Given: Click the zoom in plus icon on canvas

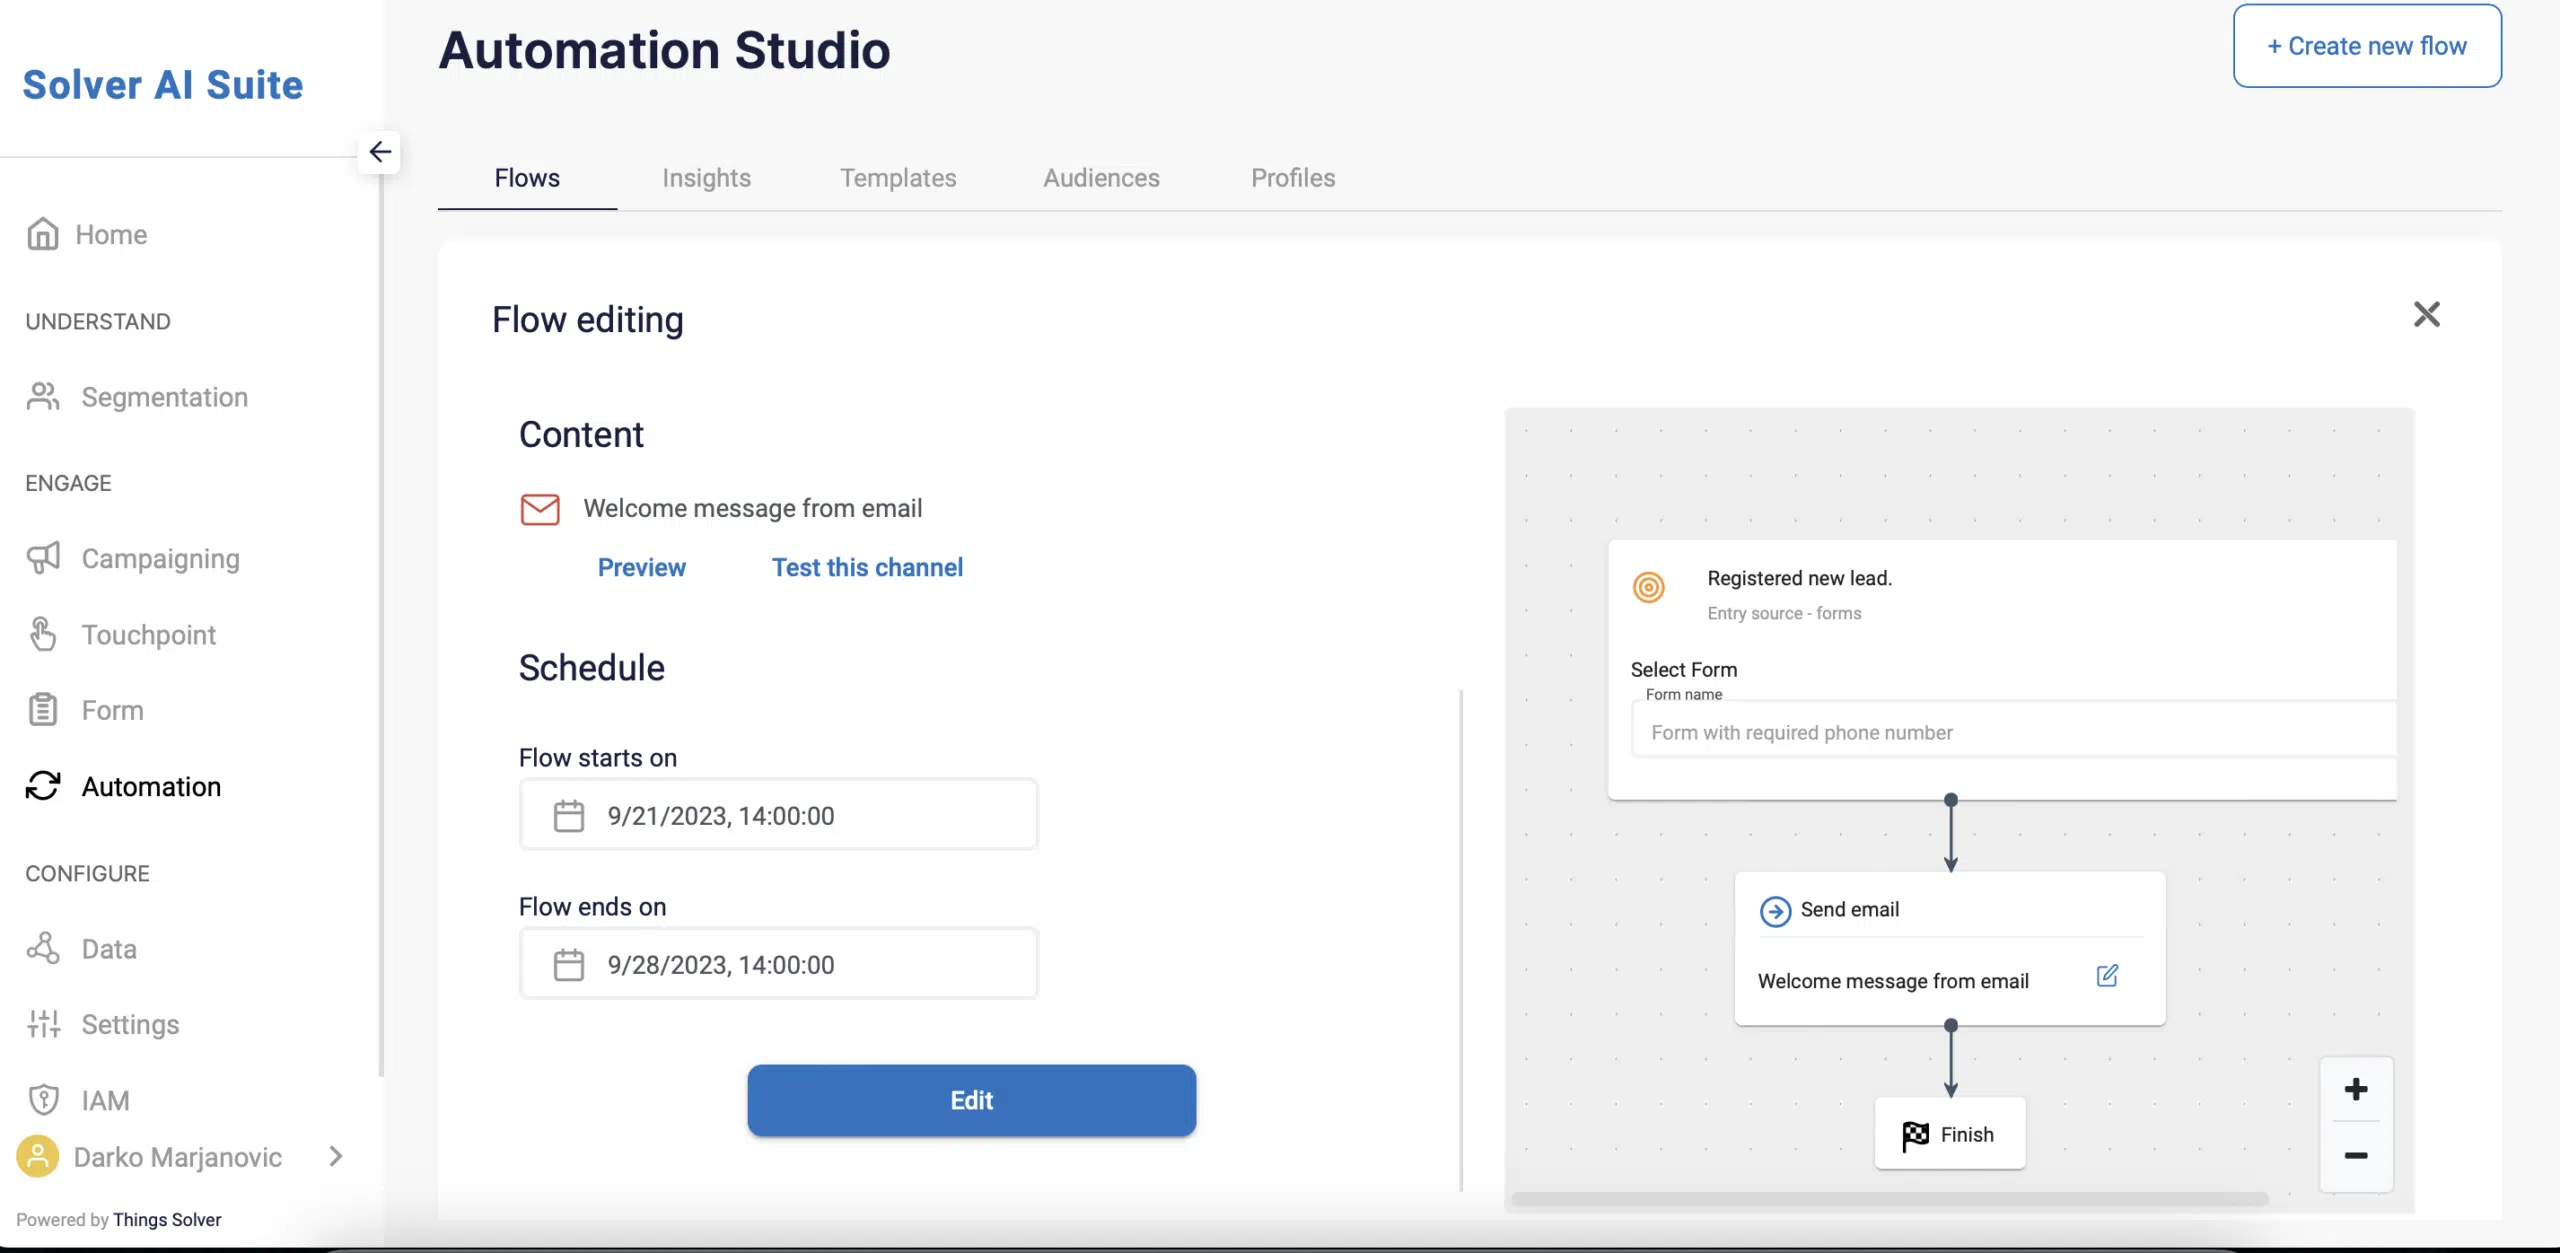Looking at the screenshot, I should click(2356, 1090).
